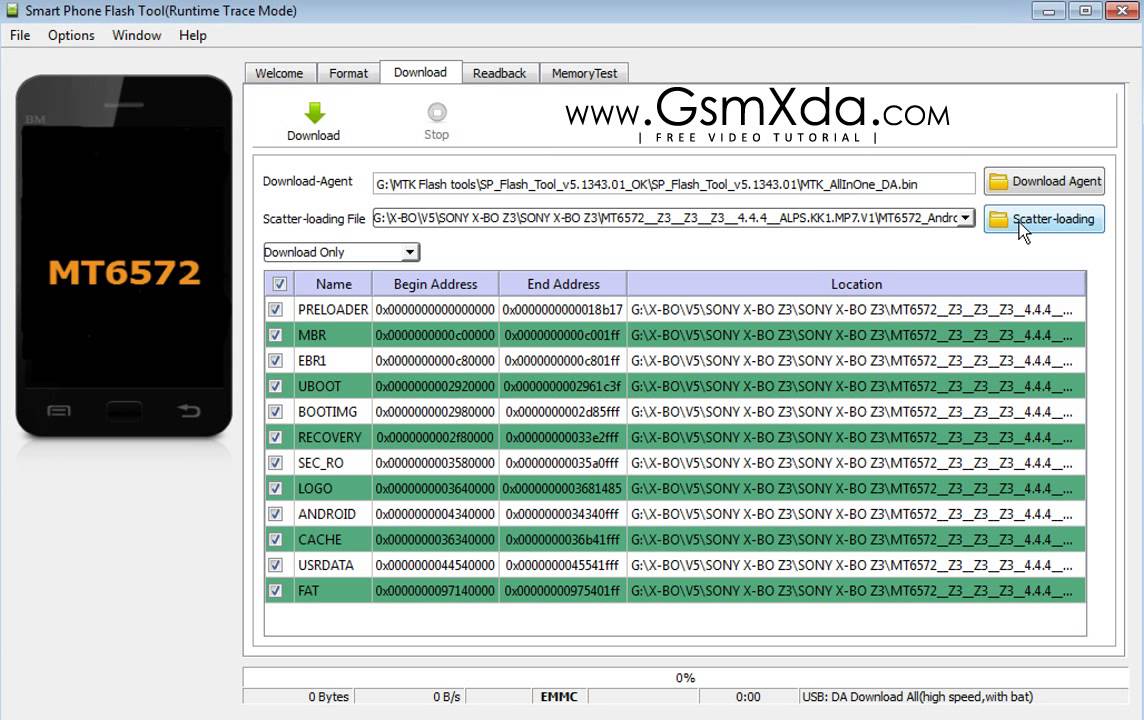Uncheck the LOGO partition checkbox

click(x=275, y=488)
